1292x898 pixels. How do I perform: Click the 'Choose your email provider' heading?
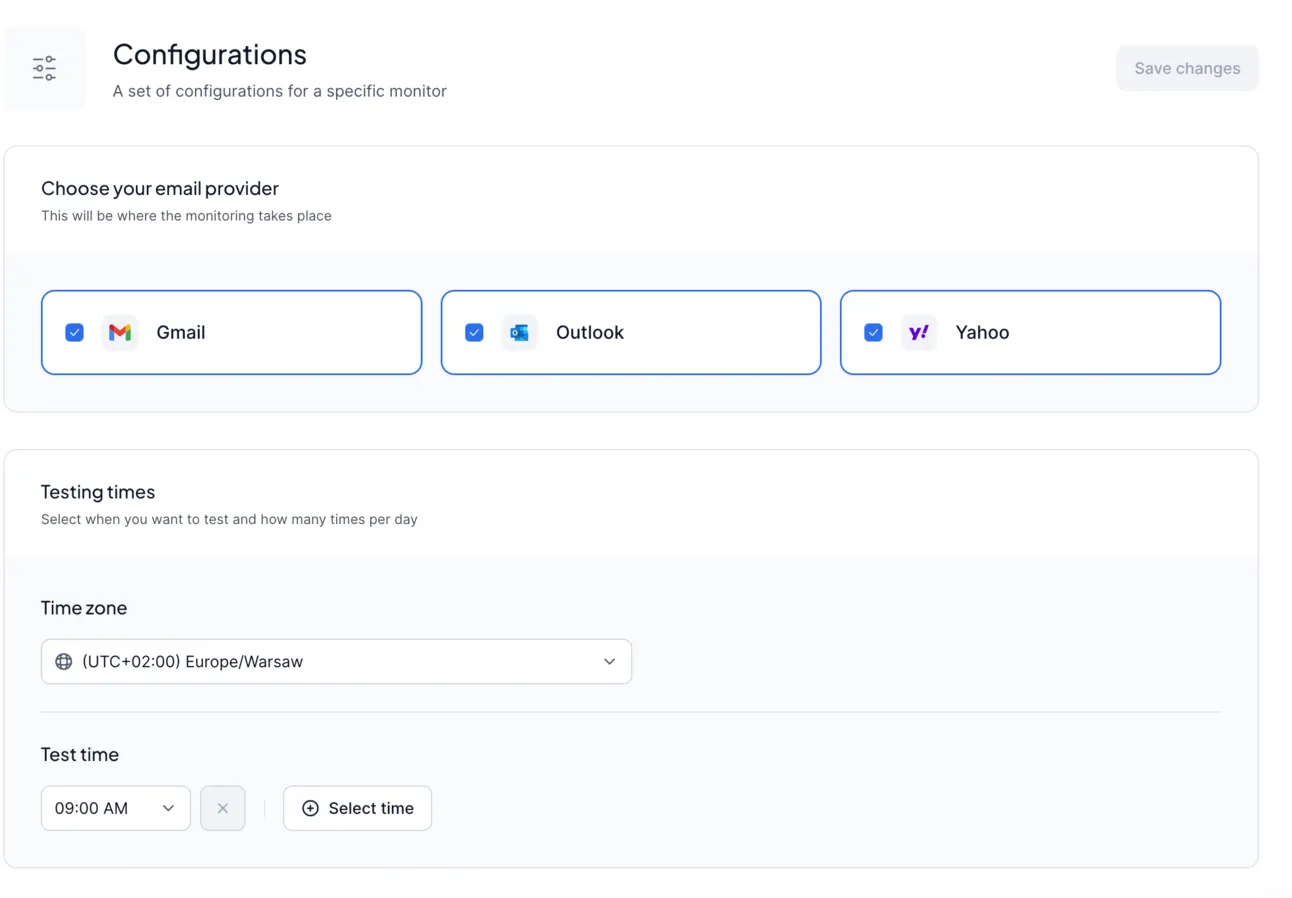[x=160, y=188]
